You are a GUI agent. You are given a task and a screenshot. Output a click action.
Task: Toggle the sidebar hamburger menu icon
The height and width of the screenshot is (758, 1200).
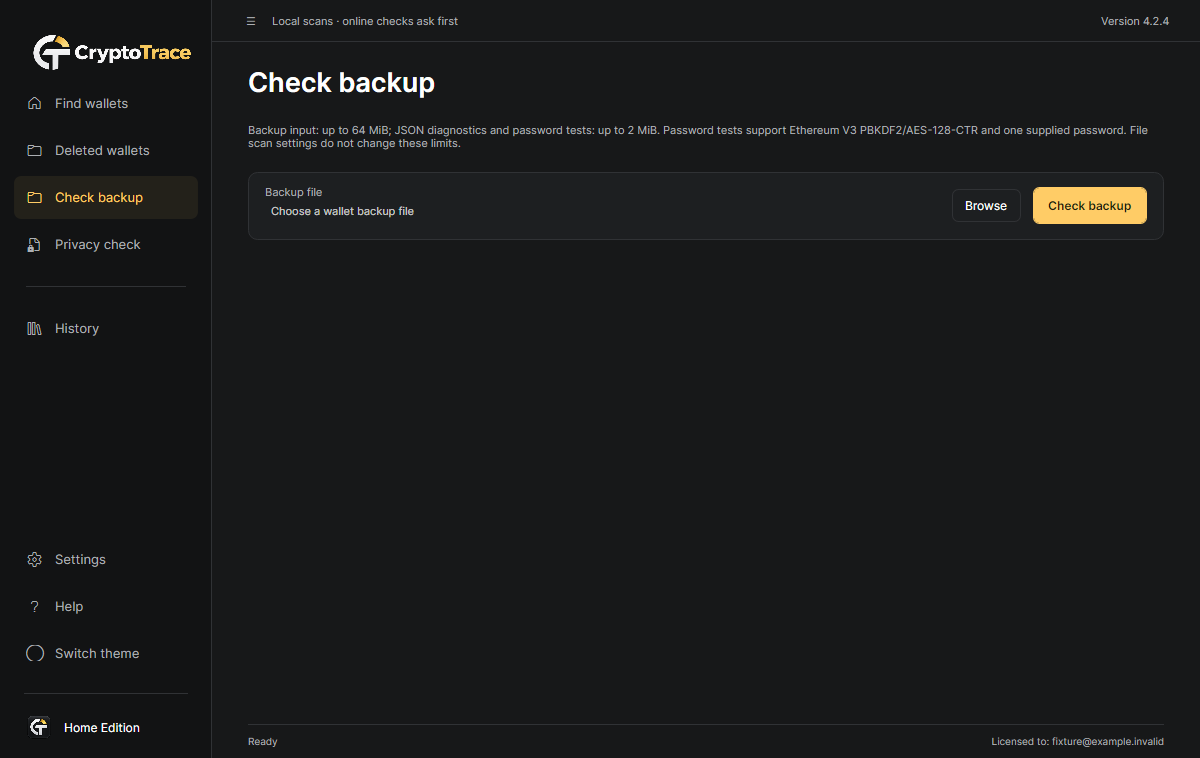[251, 21]
